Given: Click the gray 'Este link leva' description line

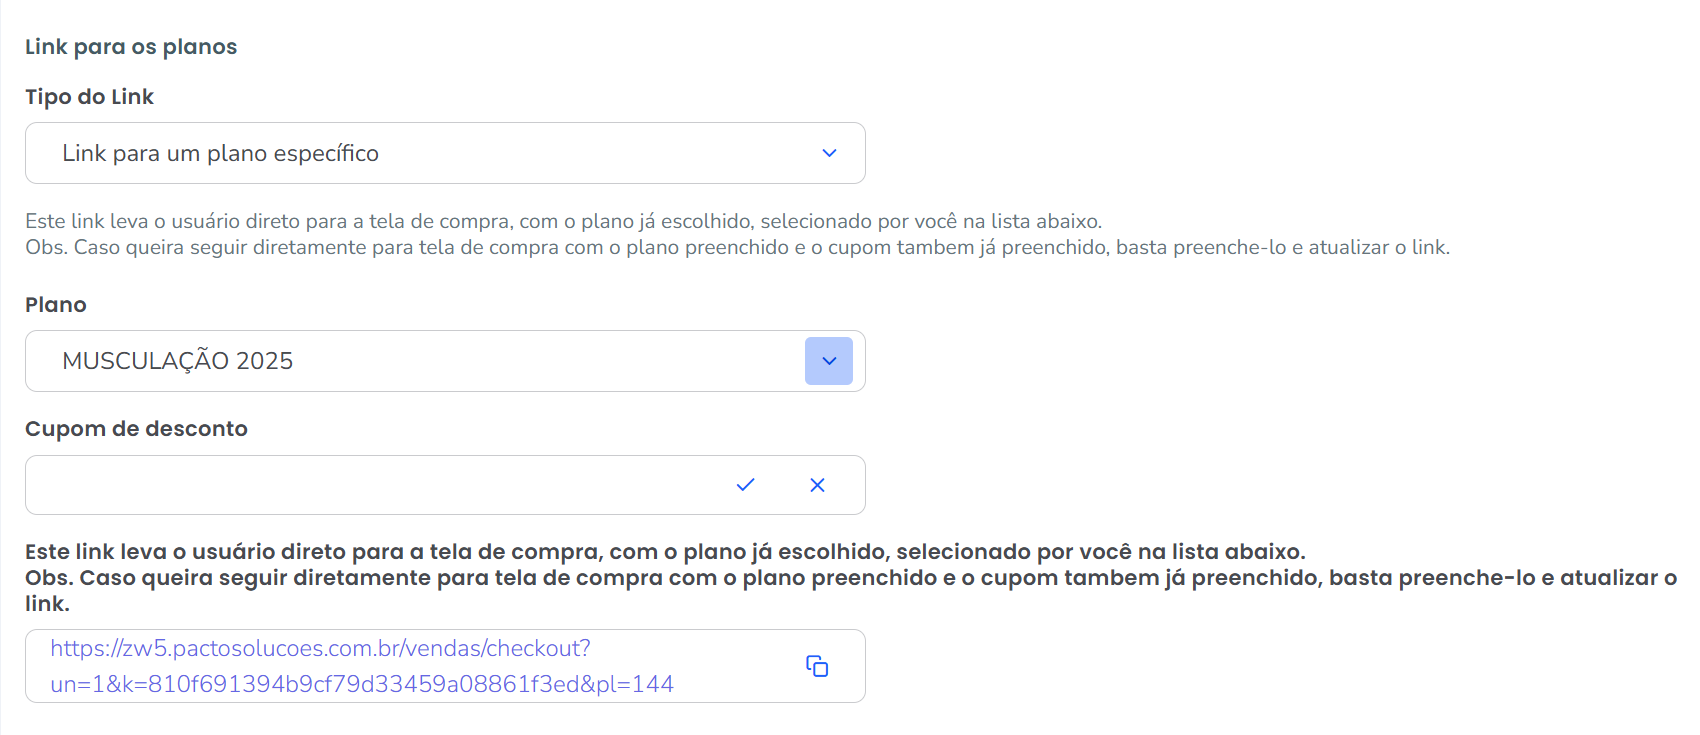Looking at the screenshot, I should pos(563,221).
